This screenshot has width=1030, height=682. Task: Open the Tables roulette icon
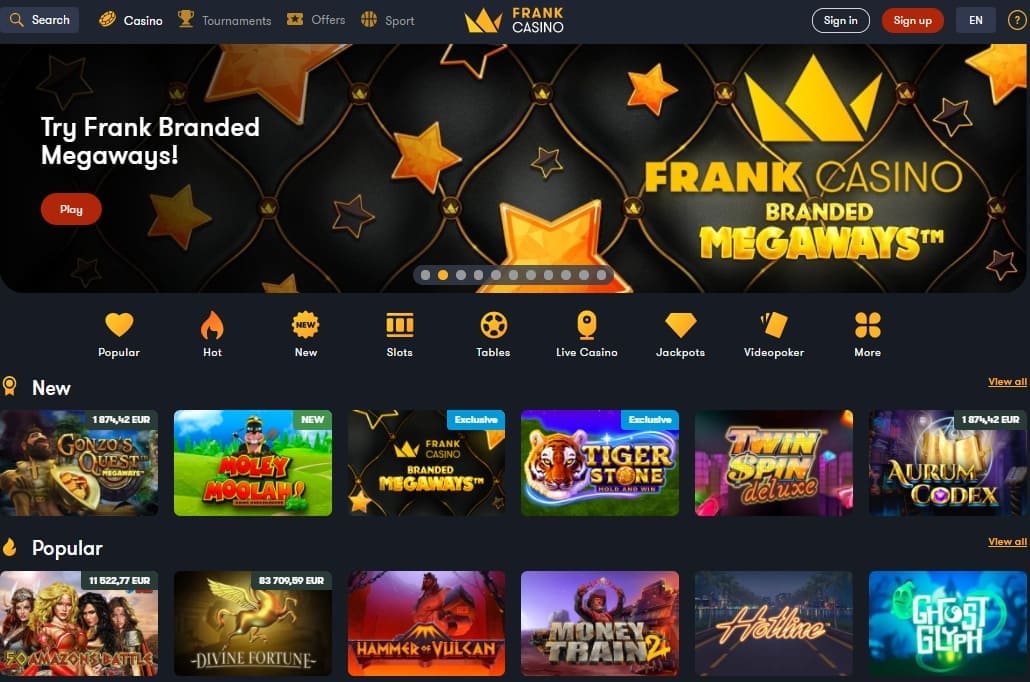point(493,325)
